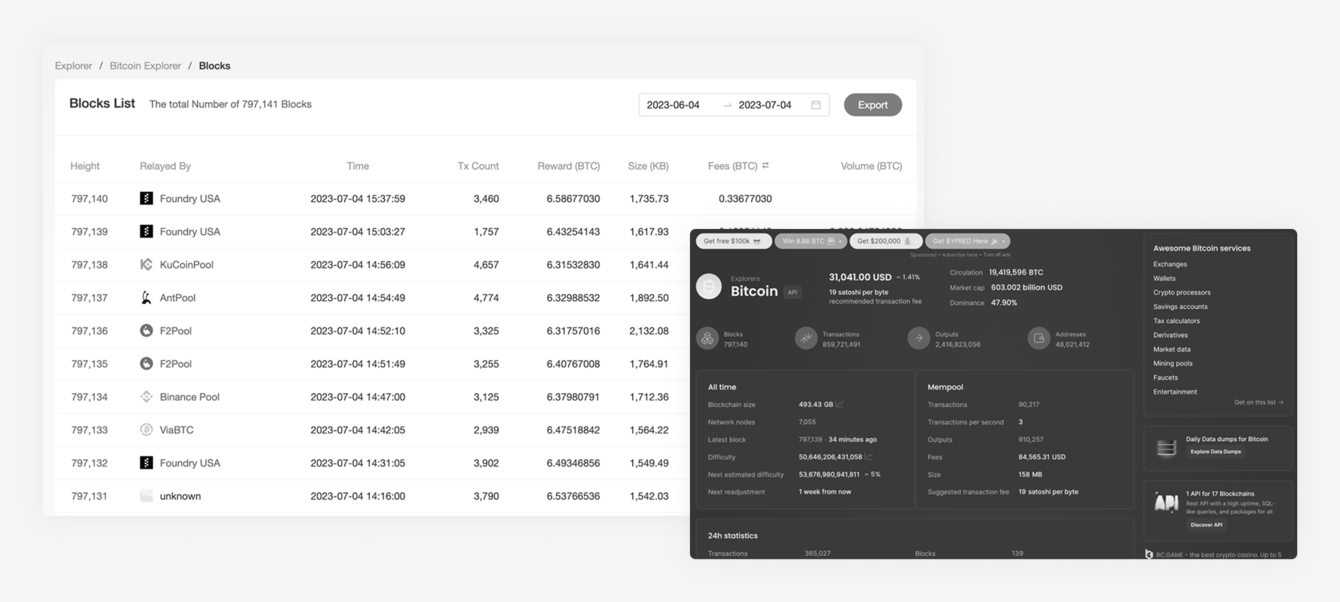Click the ViaBTC logo icon

pyautogui.click(x=146, y=430)
